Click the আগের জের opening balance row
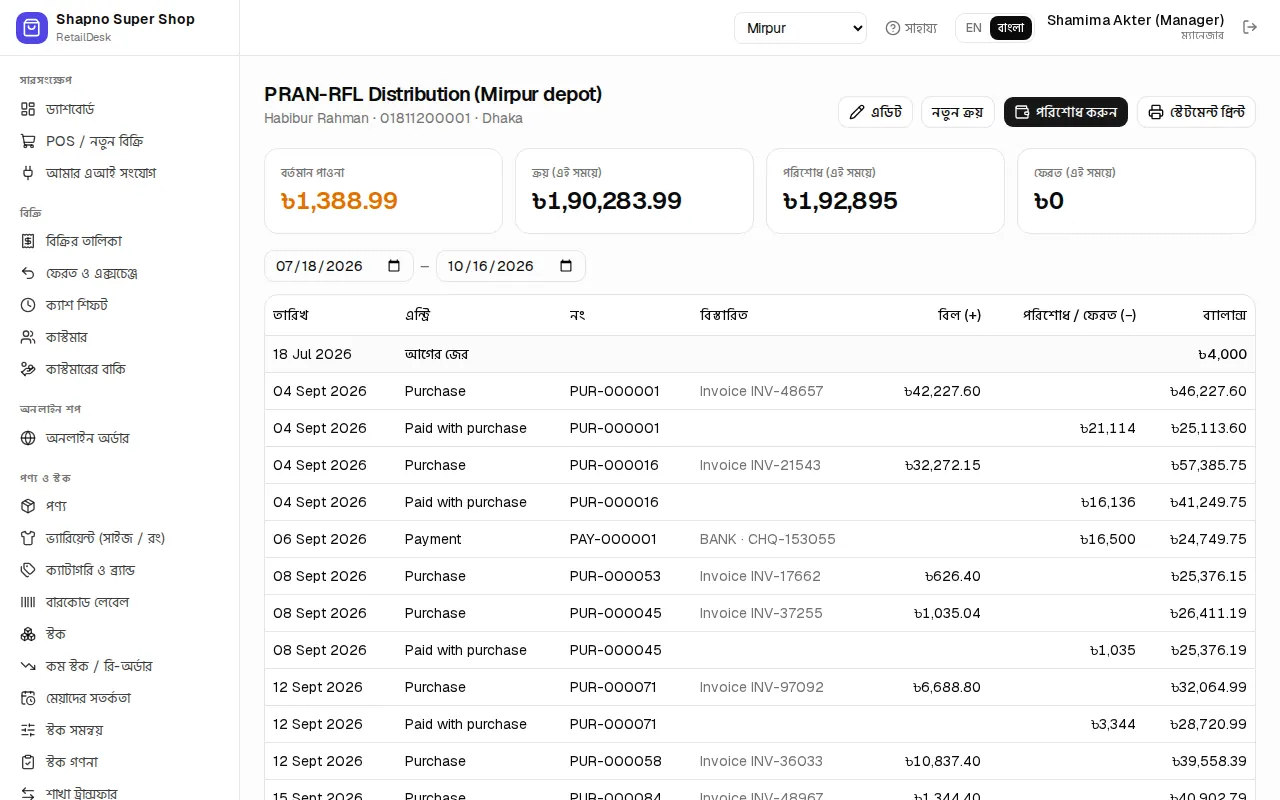This screenshot has width=1280, height=800. (x=760, y=354)
